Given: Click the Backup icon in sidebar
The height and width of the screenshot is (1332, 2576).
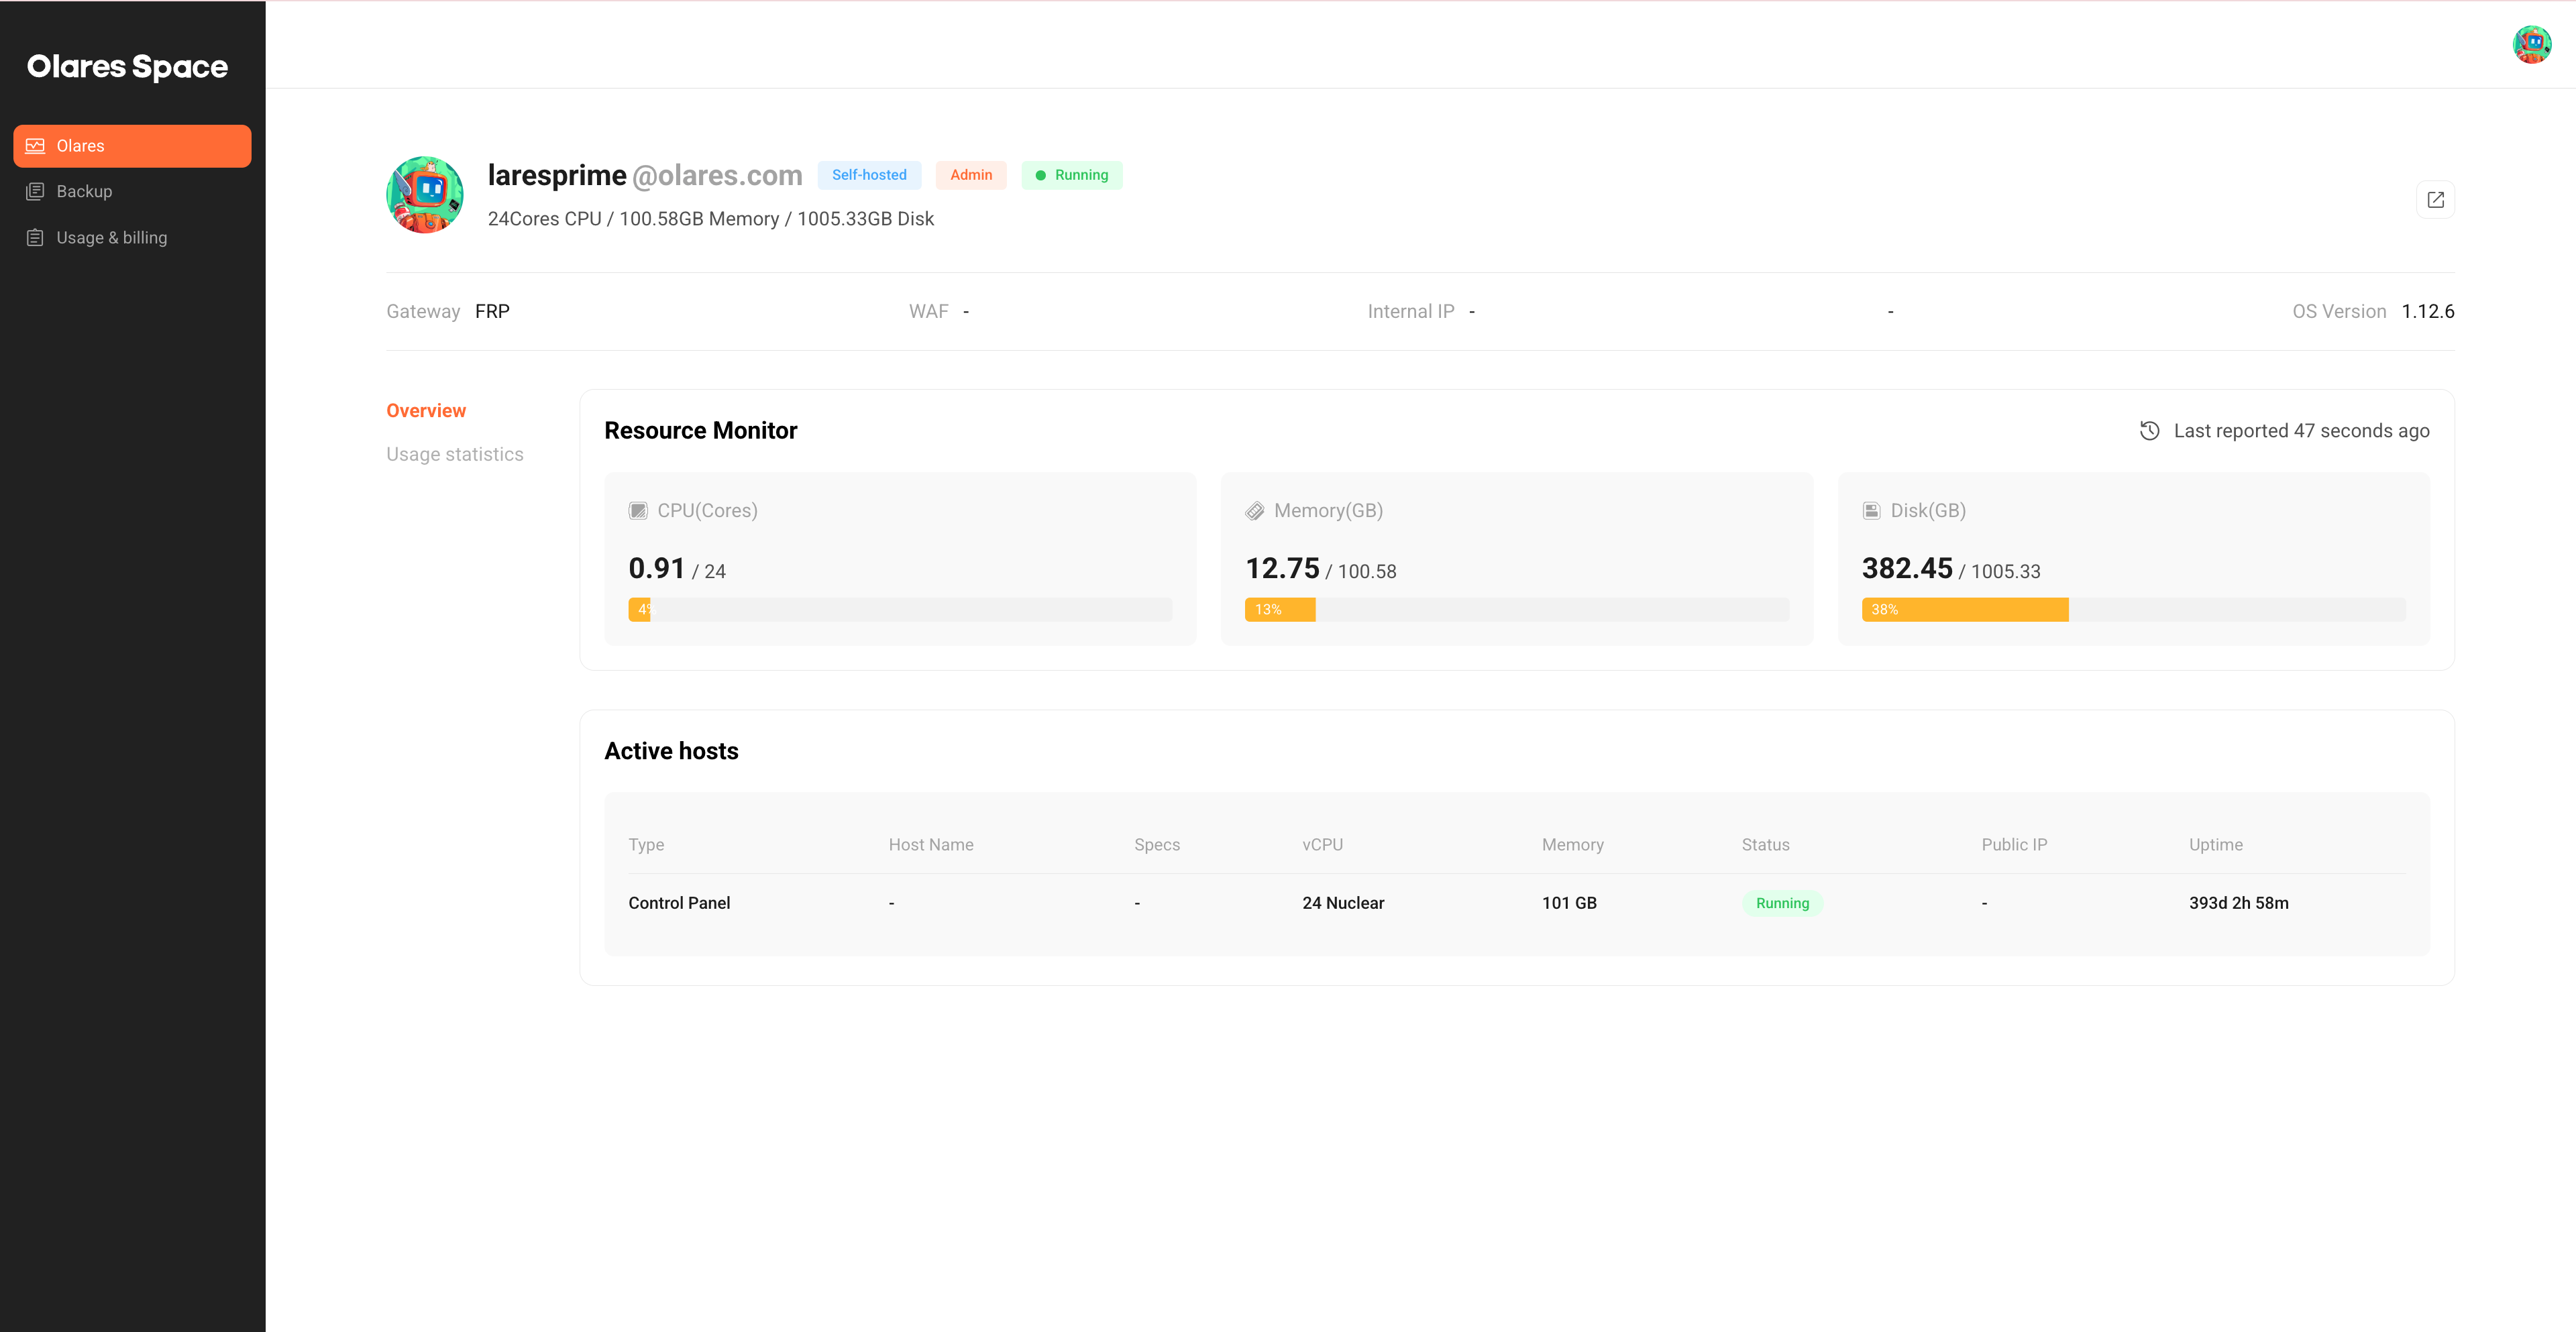Looking at the screenshot, I should [x=35, y=191].
